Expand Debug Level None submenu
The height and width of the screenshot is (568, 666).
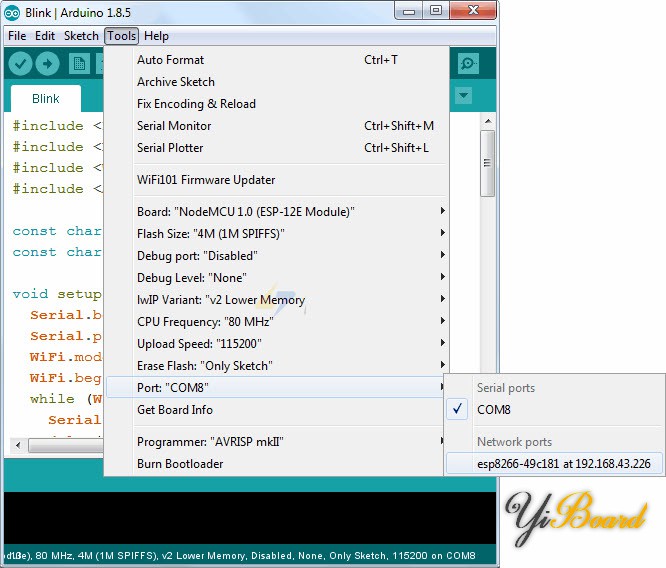coord(276,278)
